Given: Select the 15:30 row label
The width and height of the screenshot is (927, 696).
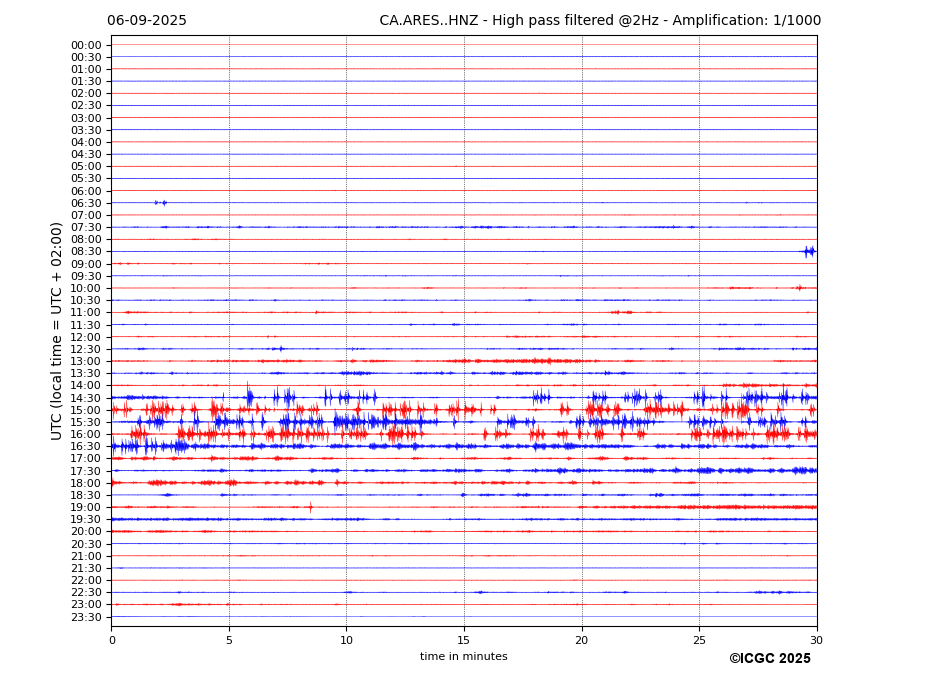Looking at the screenshot, I should pyautogui.click(x=86, y=422).
